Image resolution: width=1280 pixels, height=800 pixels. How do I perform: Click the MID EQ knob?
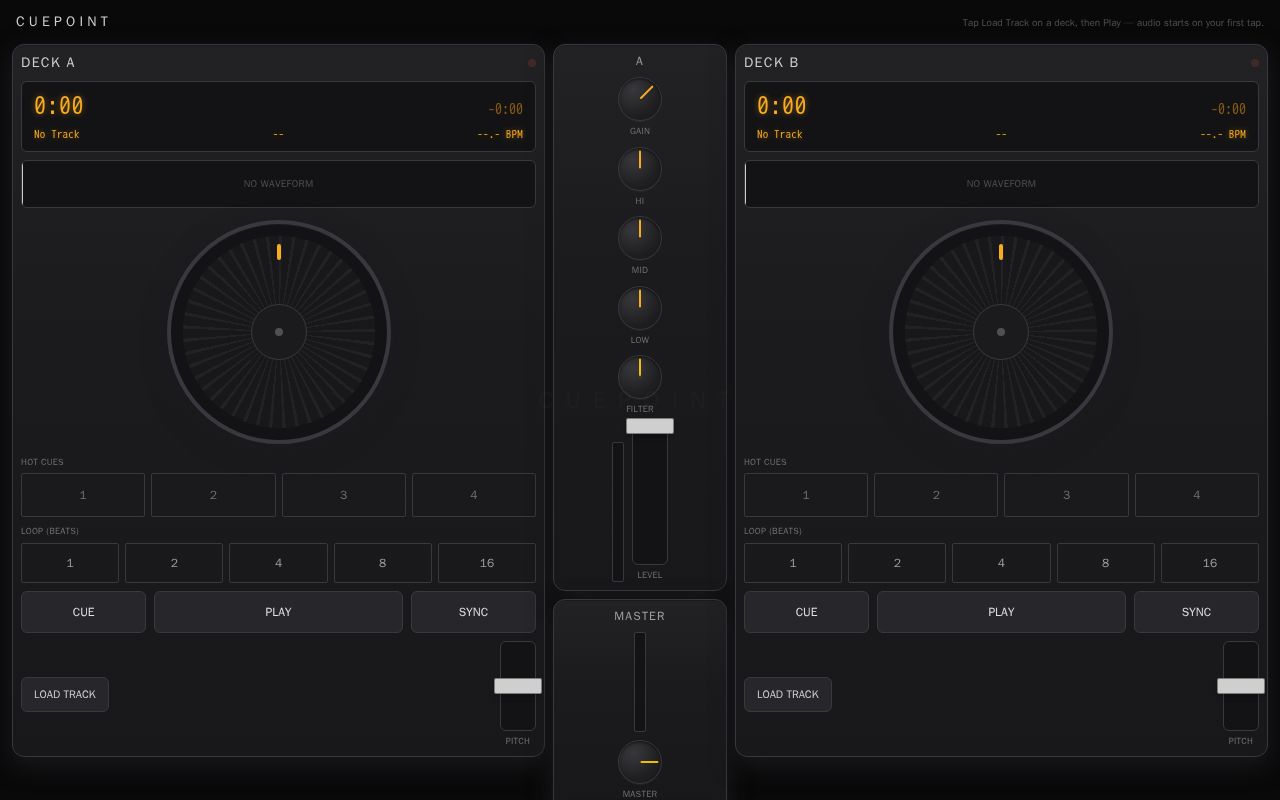[x=640, y=239]
